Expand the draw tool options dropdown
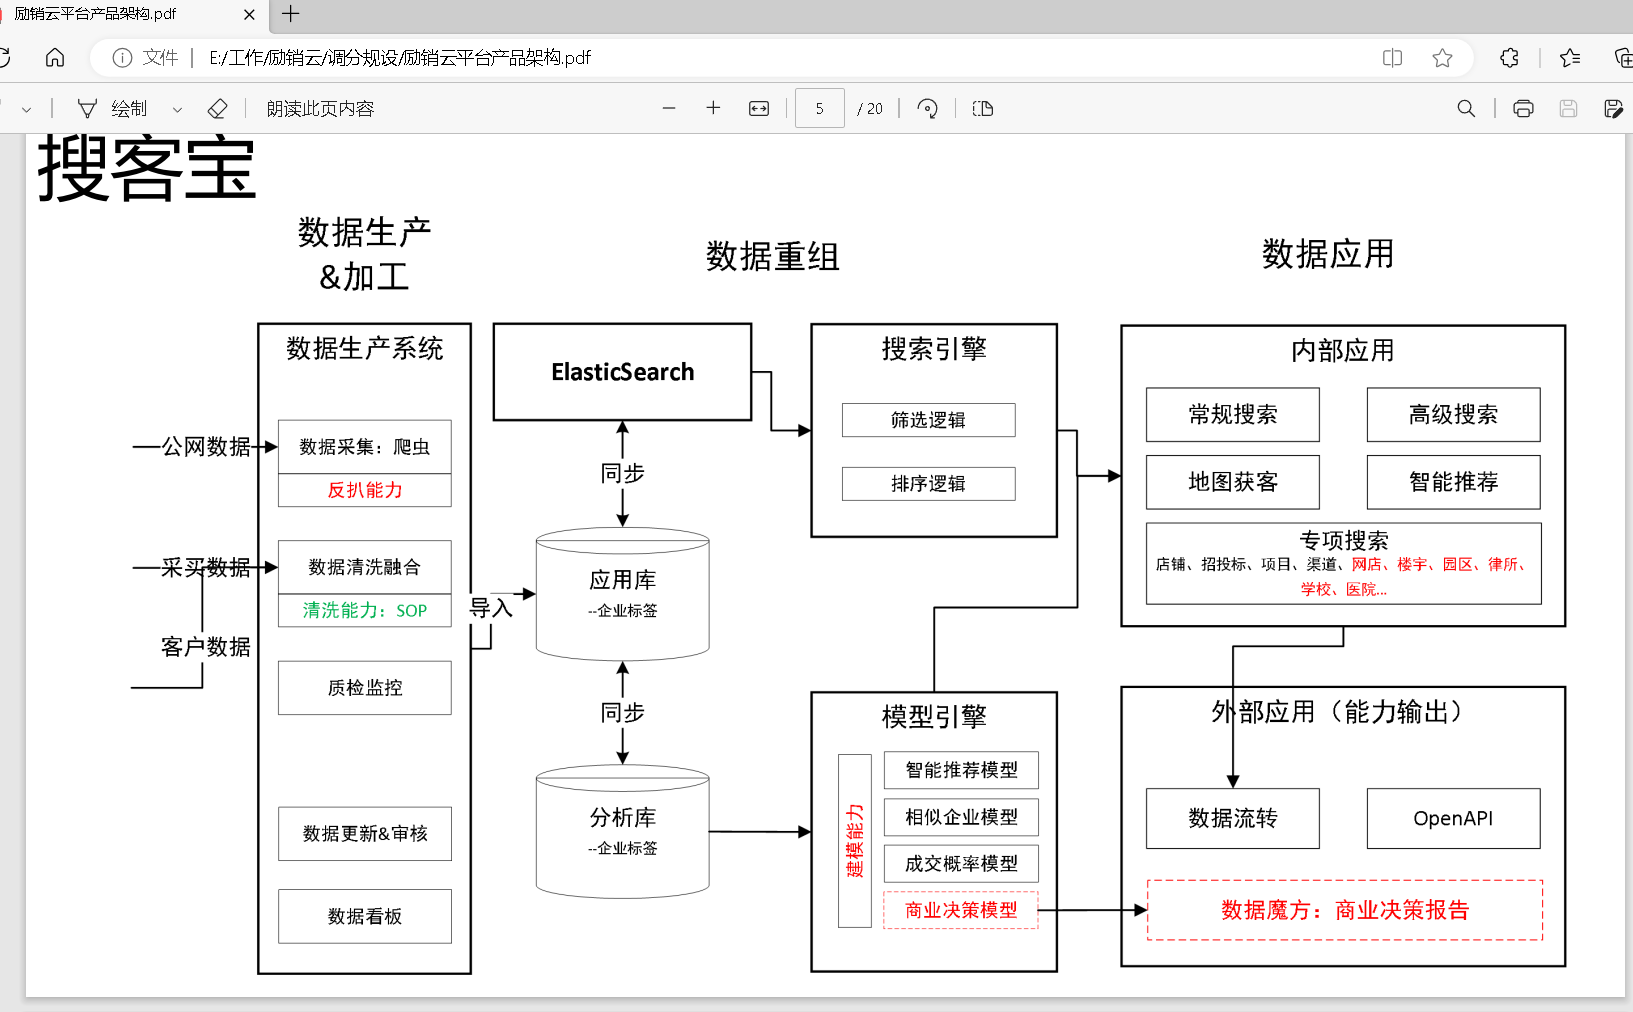Screen dimensions: 1633x1012 click(x=177, y=109)
